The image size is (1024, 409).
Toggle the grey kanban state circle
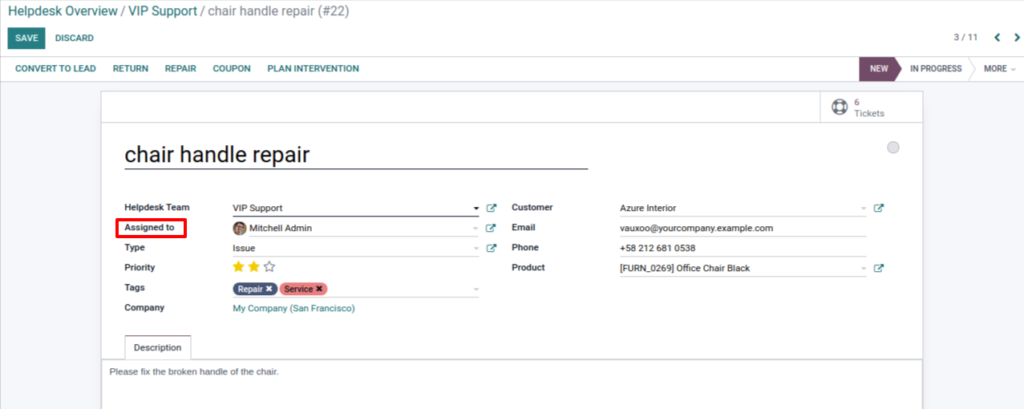point(893,148)
